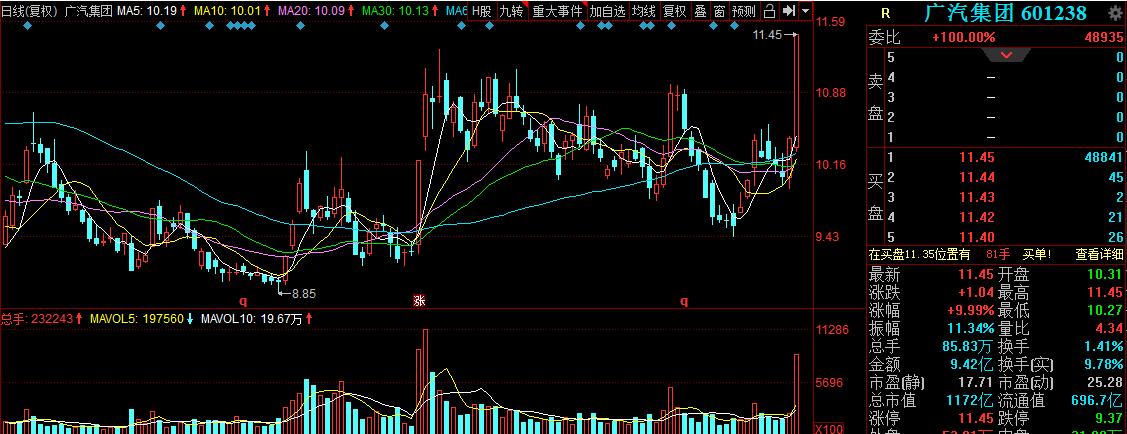Toggle the 复权 price adjustment option

tap(674, 11)
